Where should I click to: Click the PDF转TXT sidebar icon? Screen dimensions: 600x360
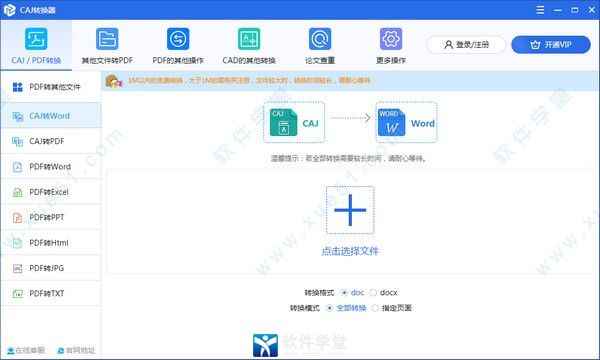pos(18,293)
